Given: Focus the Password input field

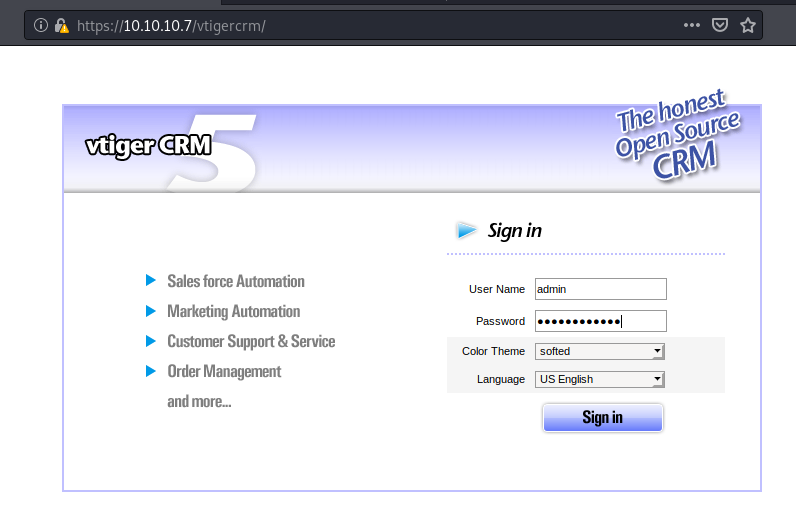Looking at the screenshot, I should (x=601, y=321).
